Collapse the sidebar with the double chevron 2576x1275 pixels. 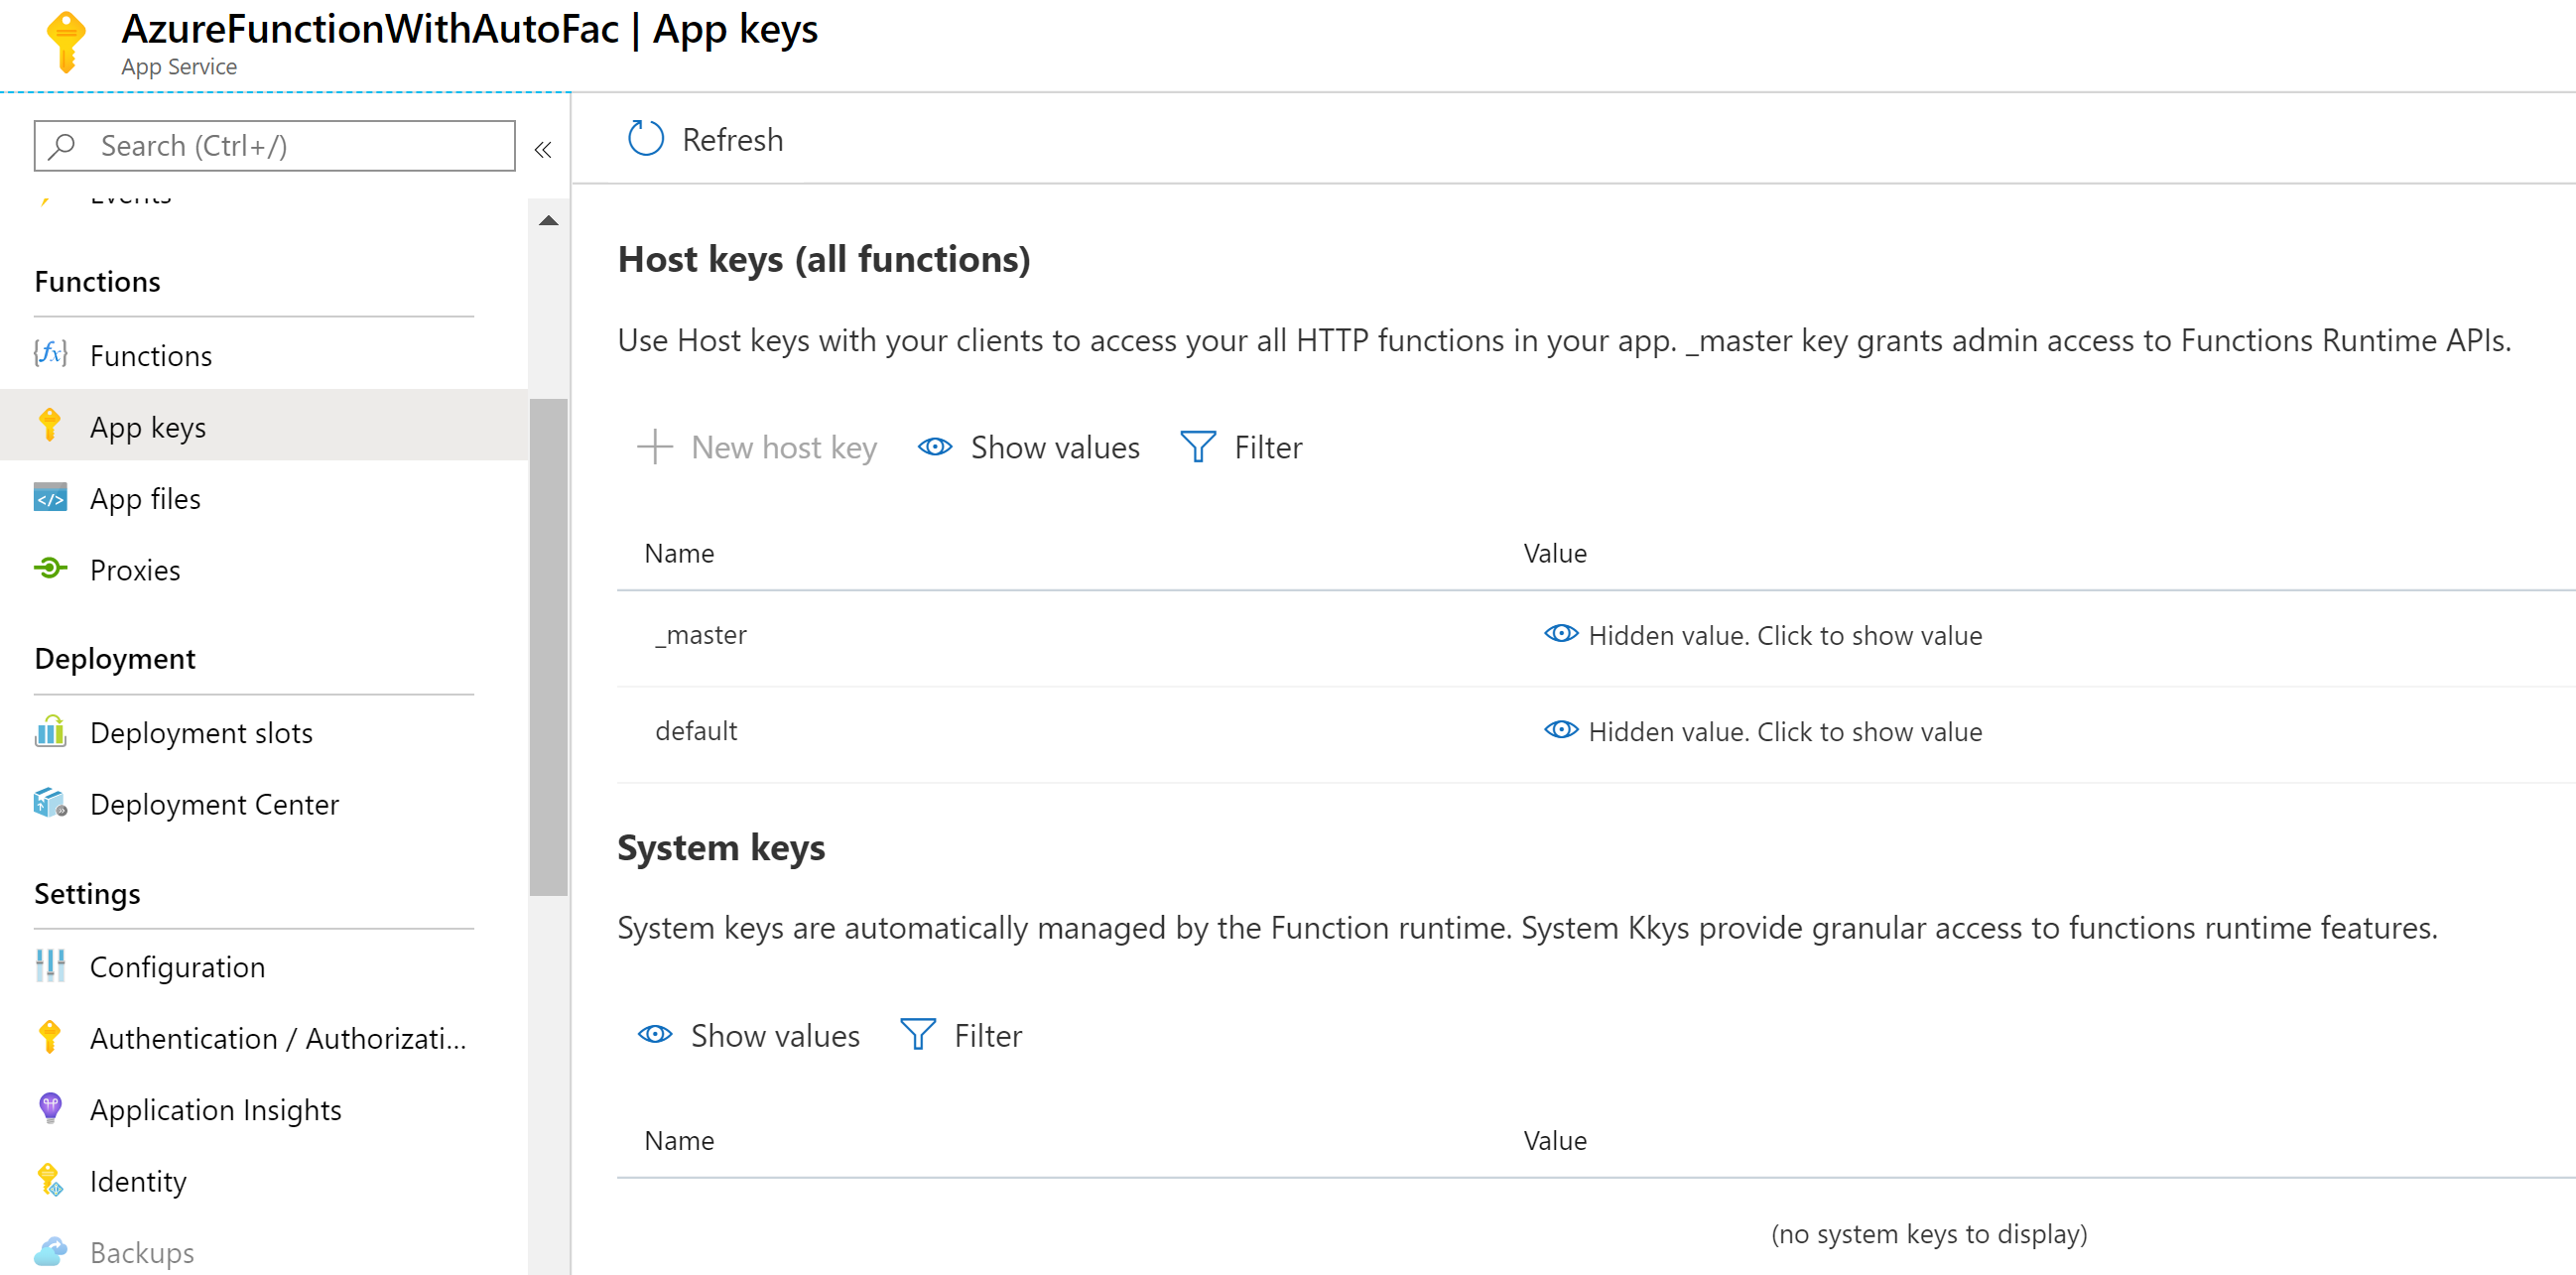point(543,150)
